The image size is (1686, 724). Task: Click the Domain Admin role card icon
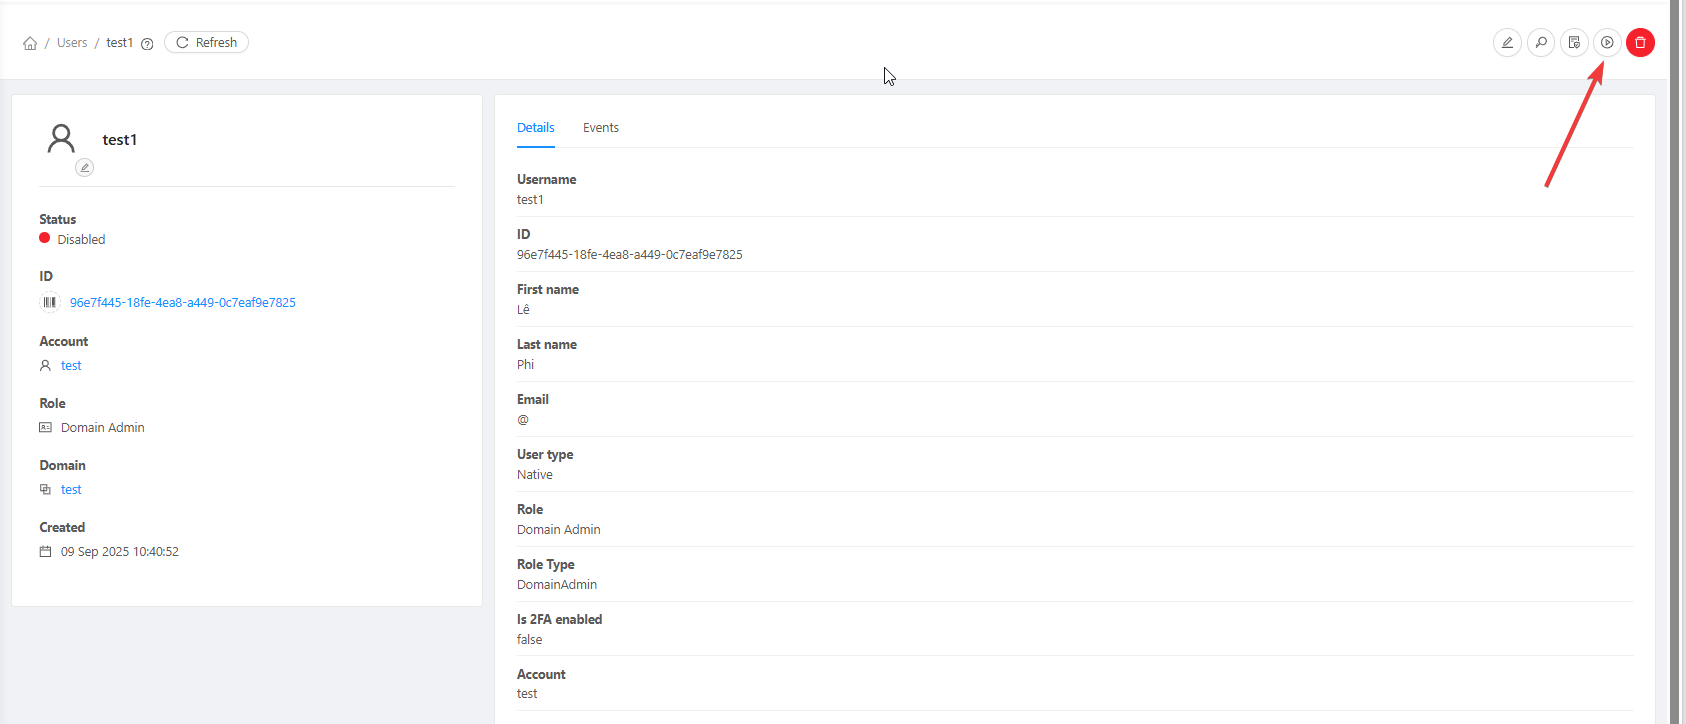click(x=45, y=427)
